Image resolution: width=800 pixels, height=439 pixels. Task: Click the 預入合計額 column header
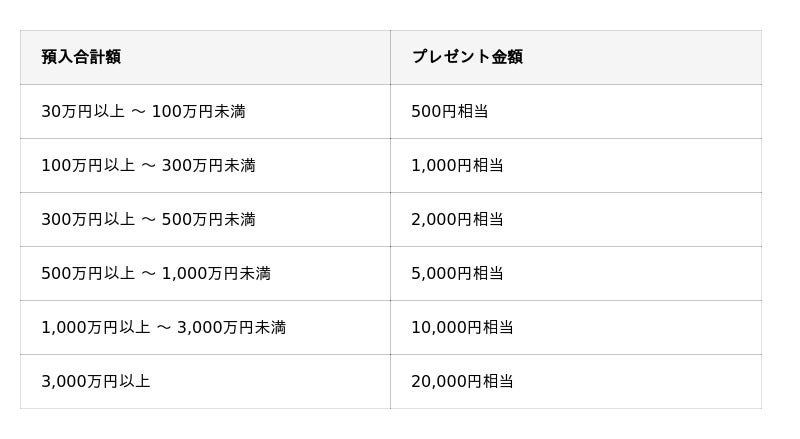[x=81, y=57]
